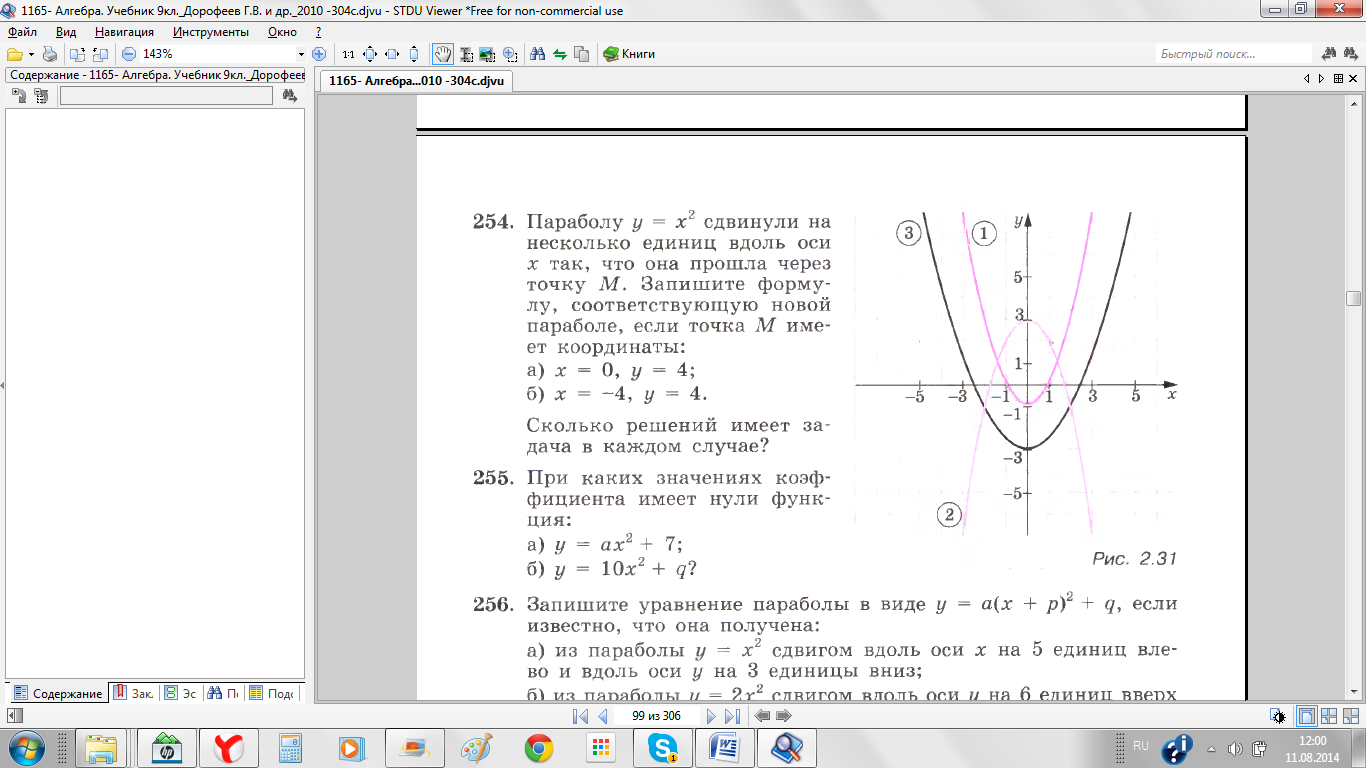
Task: Click the contents panel filter field
Action: coord(166,96)
